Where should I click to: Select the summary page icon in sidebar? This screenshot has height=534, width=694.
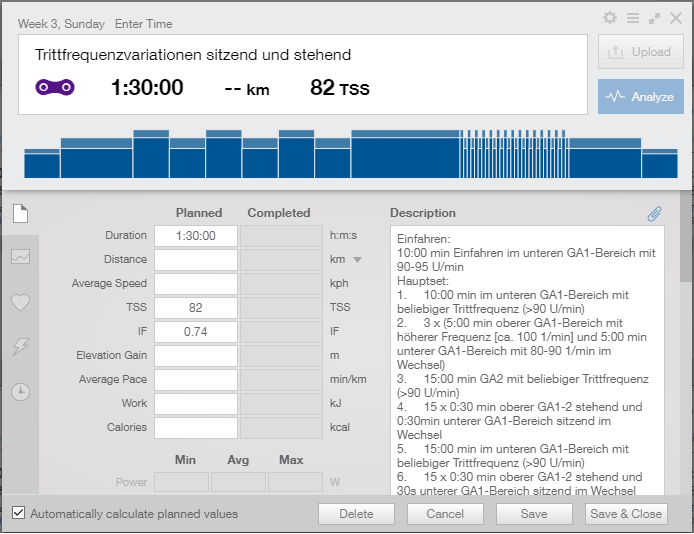[x=20, y=214]
